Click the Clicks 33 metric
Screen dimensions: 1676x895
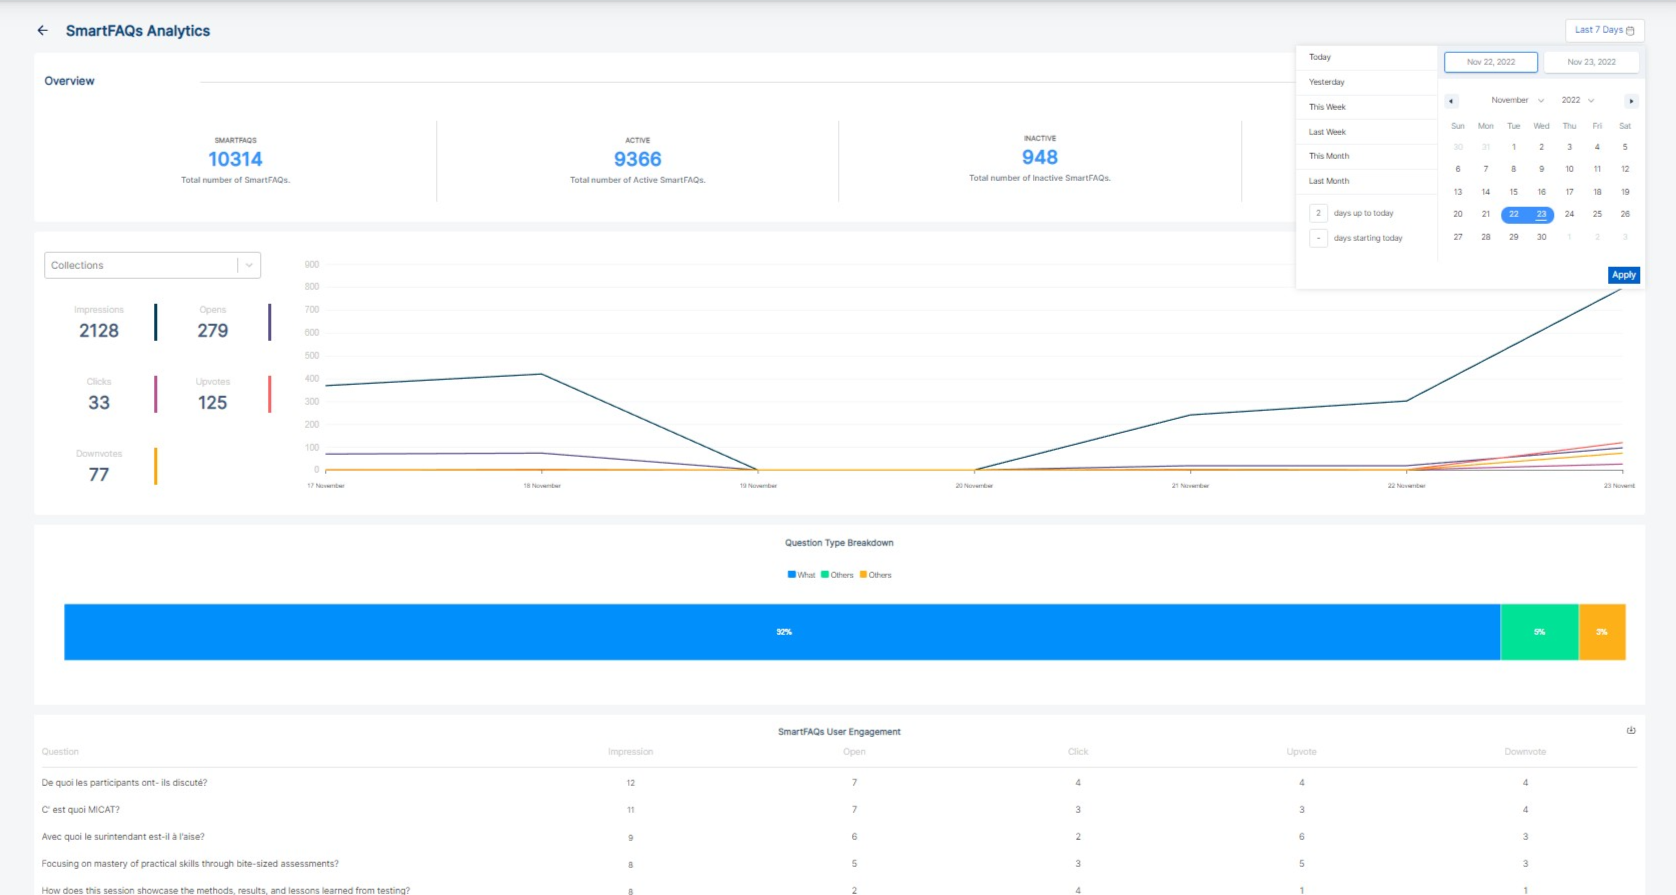click(x=99, y=395)
